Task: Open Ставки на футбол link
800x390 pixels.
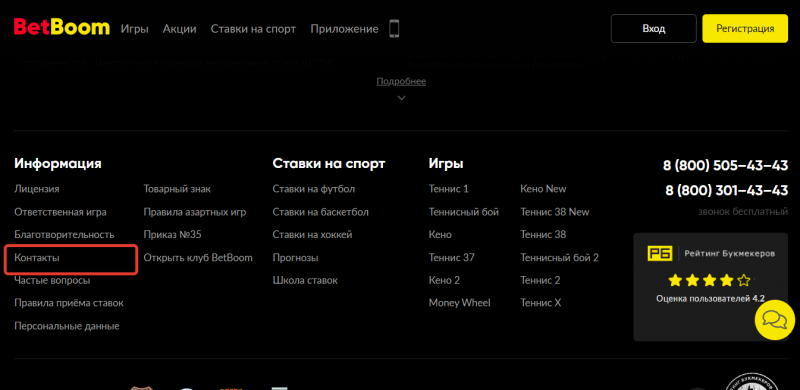Action: 314,189
